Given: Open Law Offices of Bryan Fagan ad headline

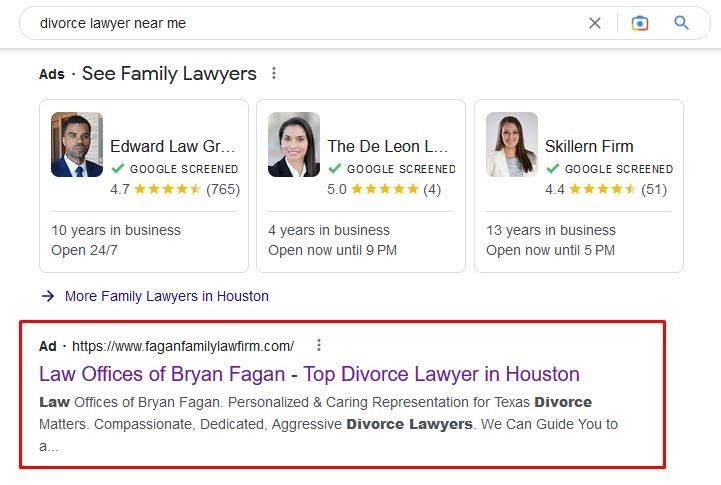Looking at the screenshot, I should [x=309, y=374].
